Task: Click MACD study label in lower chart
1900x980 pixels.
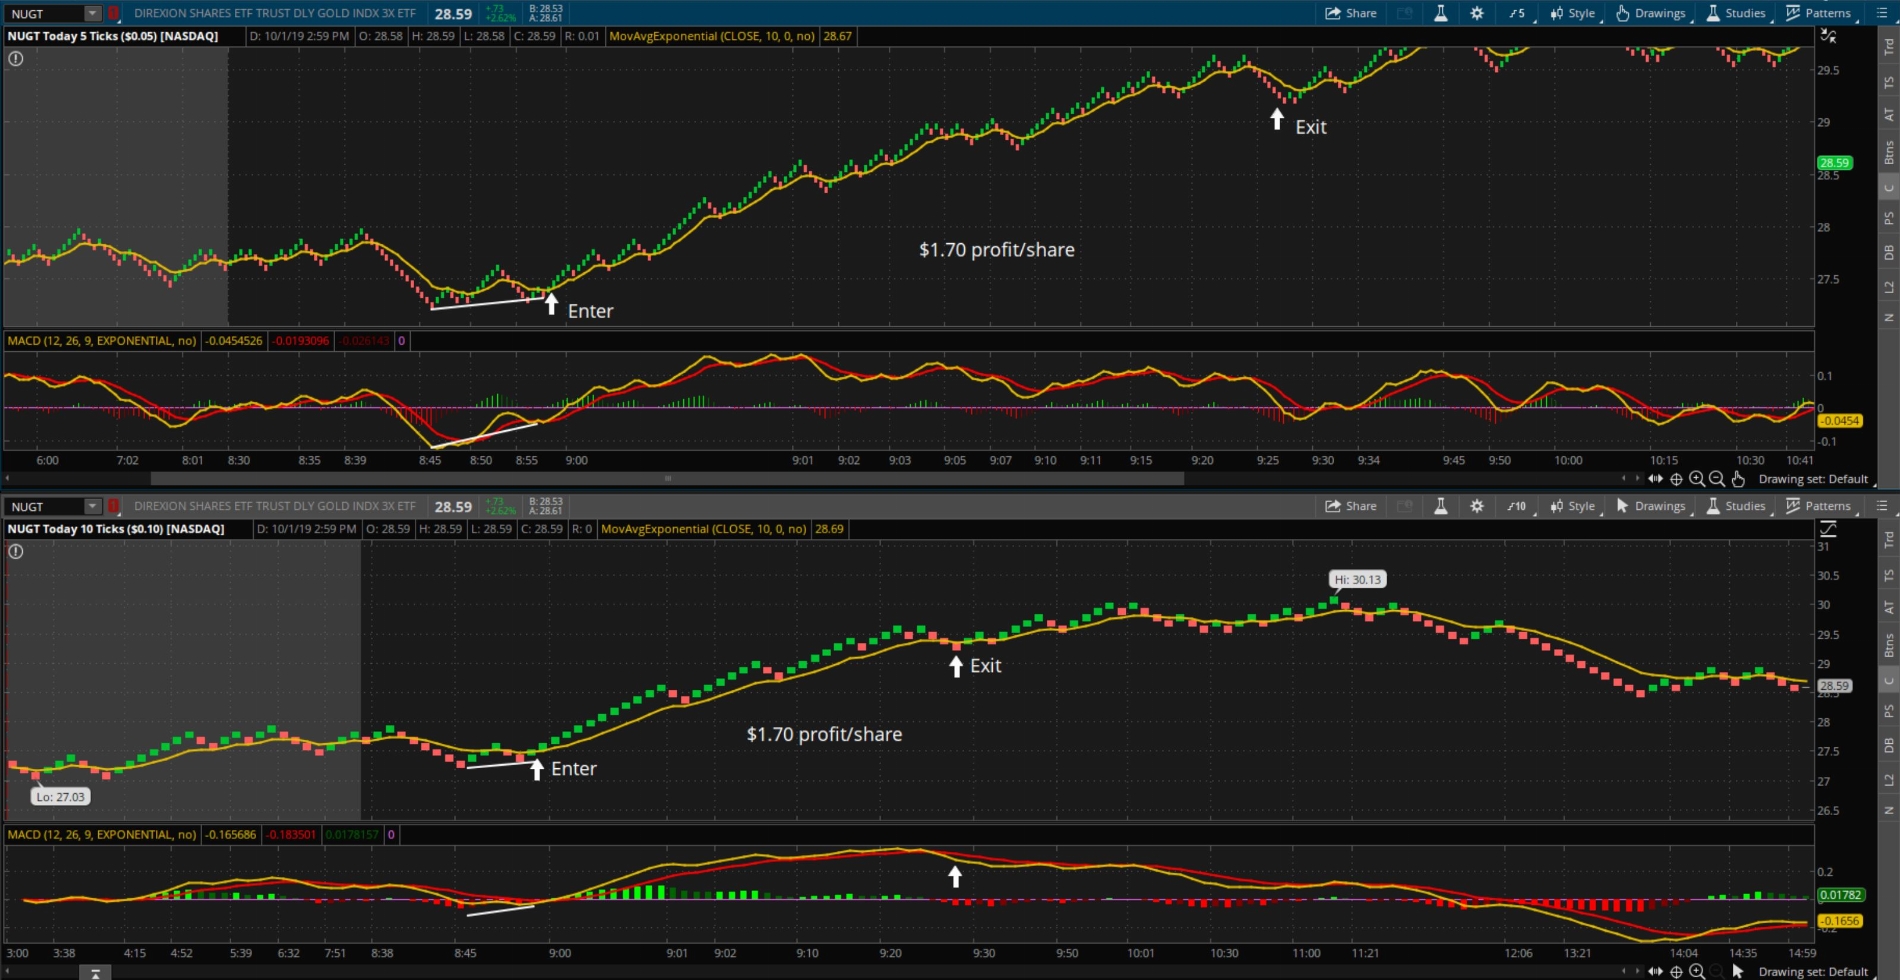Action: pyautogui.click(x=102, y=834)
